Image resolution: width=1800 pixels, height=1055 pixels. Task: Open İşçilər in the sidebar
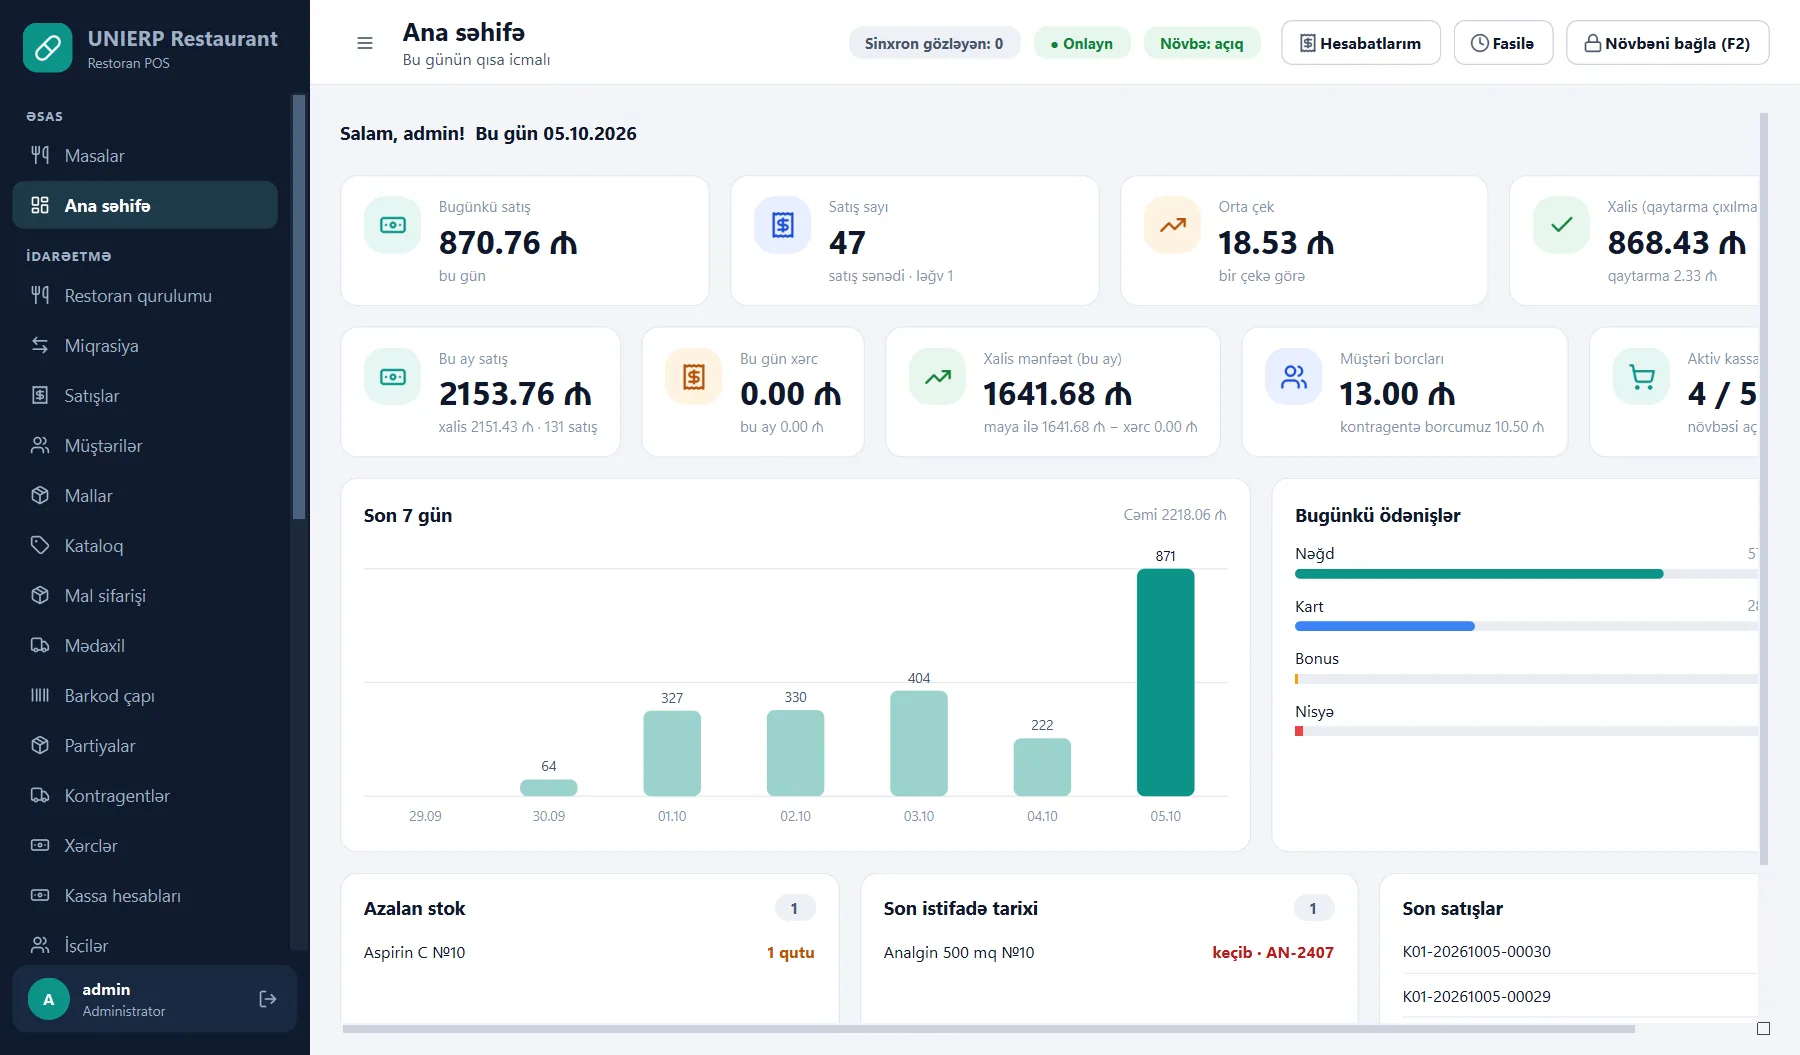tap(145, 945)
